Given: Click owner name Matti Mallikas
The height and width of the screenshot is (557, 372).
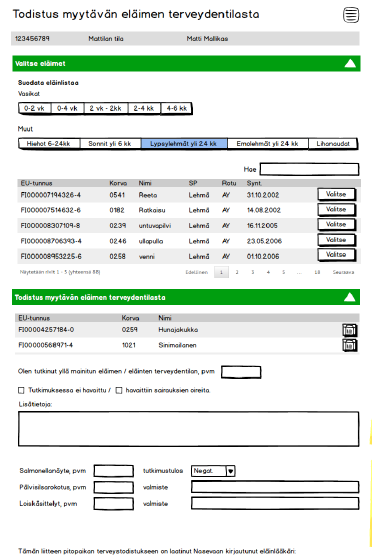Looking at the screenshot, I should coord(207,39).
